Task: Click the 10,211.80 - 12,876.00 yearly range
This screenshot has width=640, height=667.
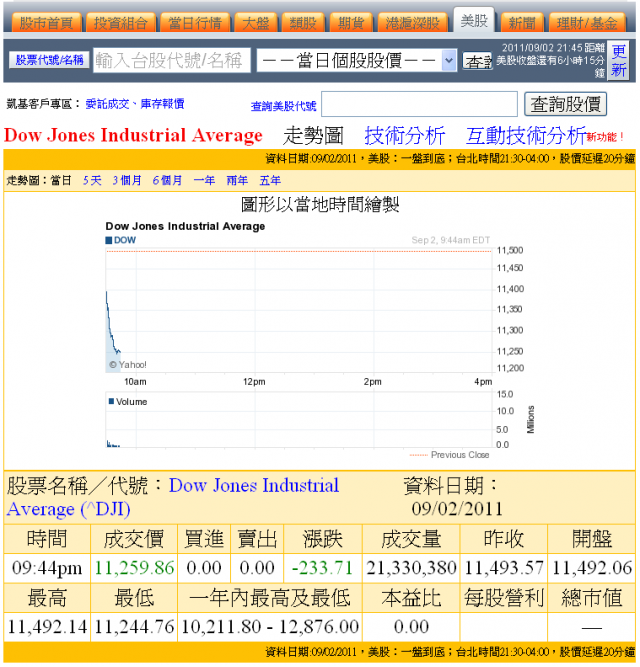Action: pos(270,627)
